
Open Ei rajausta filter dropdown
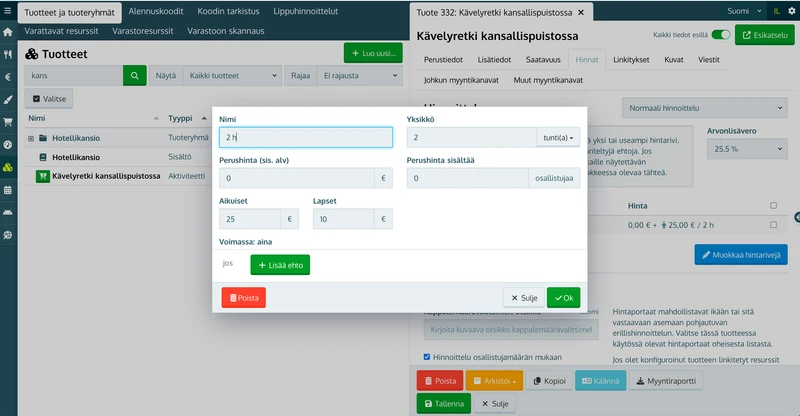(360, 76)
